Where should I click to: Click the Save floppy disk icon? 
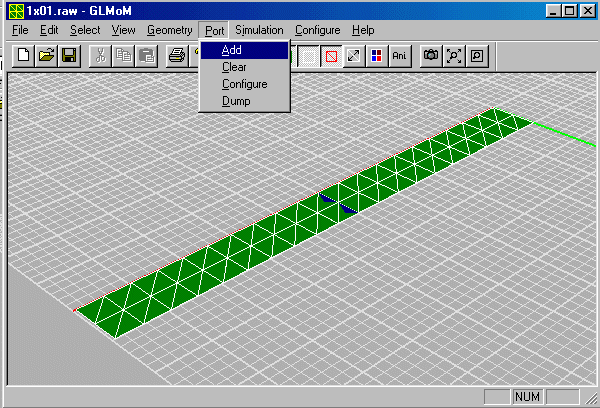pos(69,56)
